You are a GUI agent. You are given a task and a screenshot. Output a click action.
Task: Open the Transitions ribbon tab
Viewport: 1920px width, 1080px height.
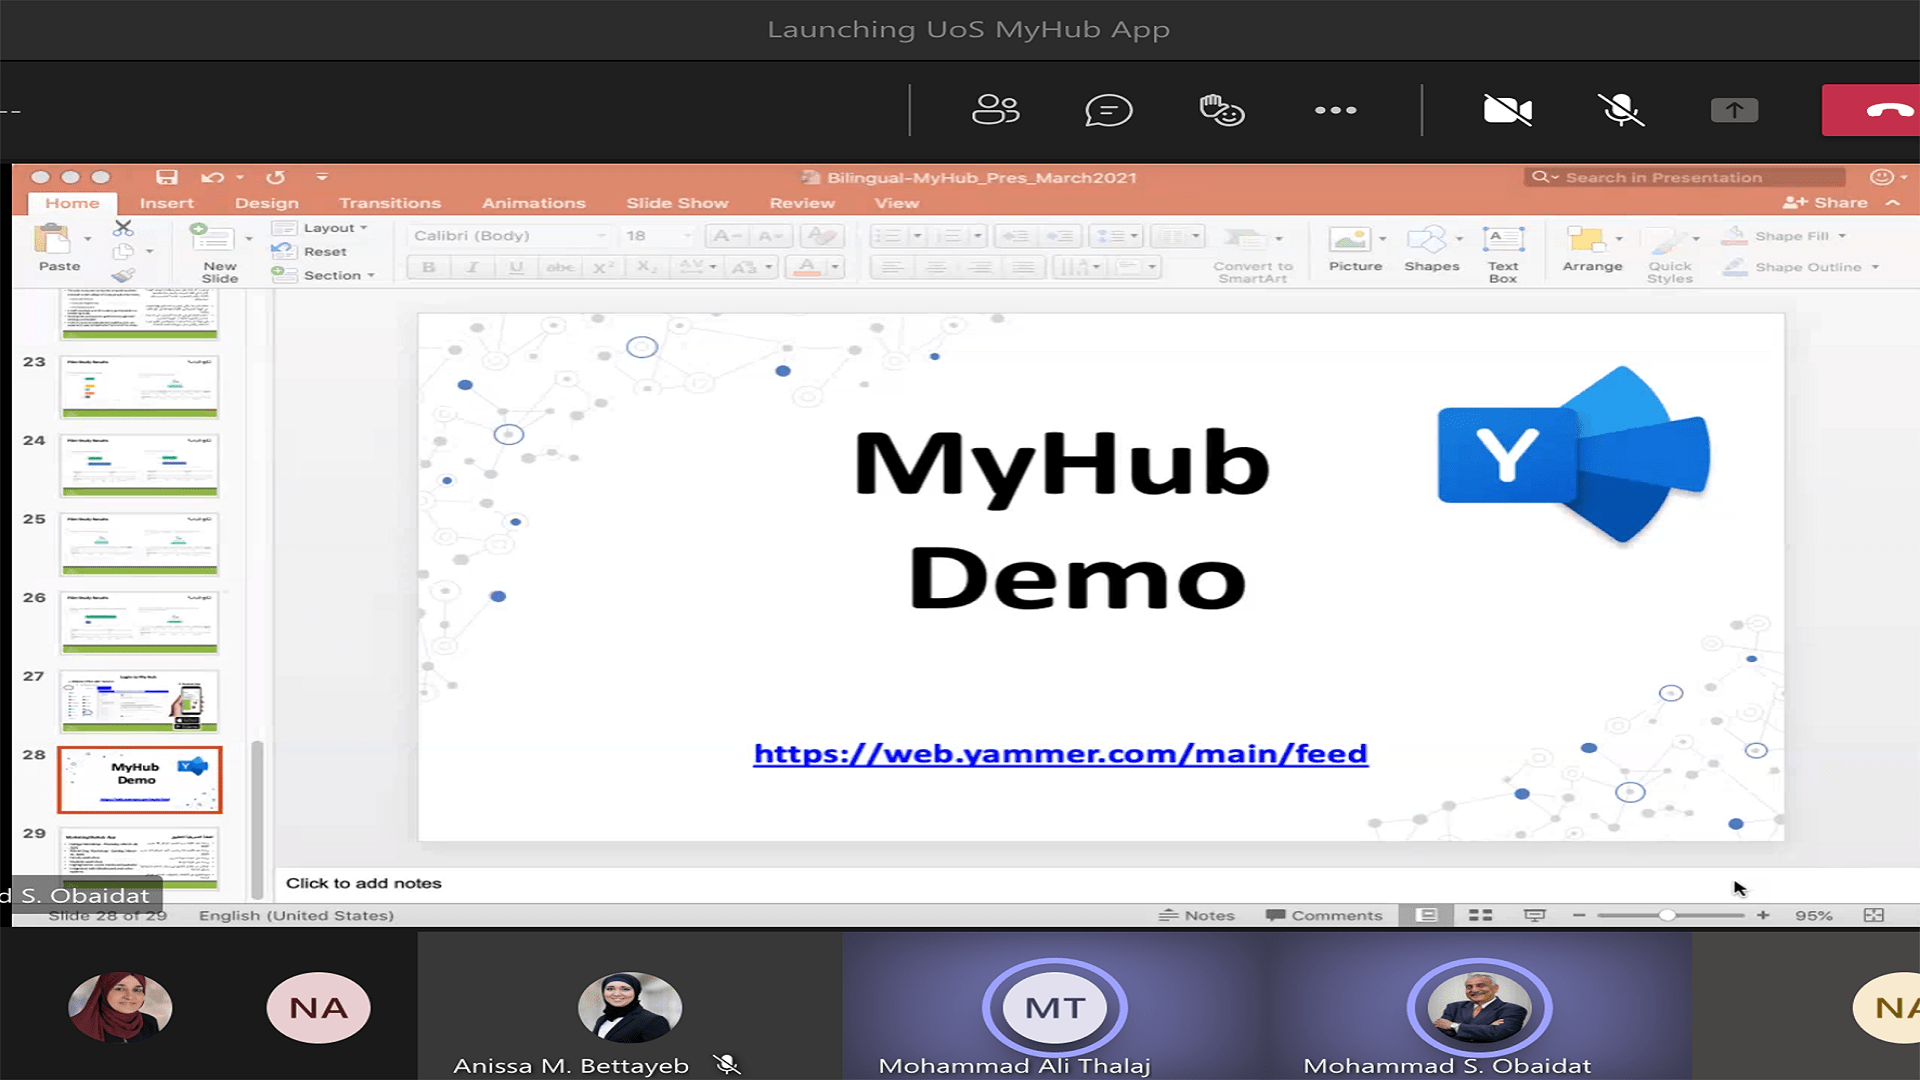(390, 203)
